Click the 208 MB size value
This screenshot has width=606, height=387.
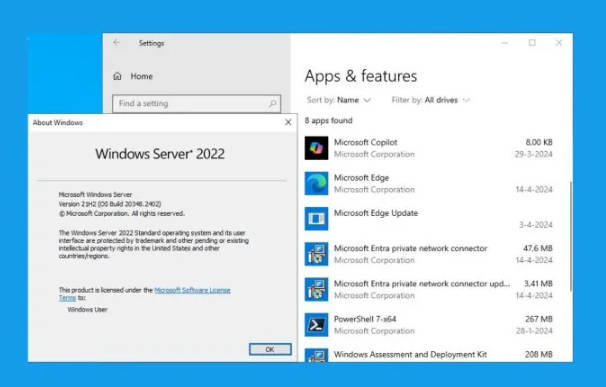[x=539, y=355]
